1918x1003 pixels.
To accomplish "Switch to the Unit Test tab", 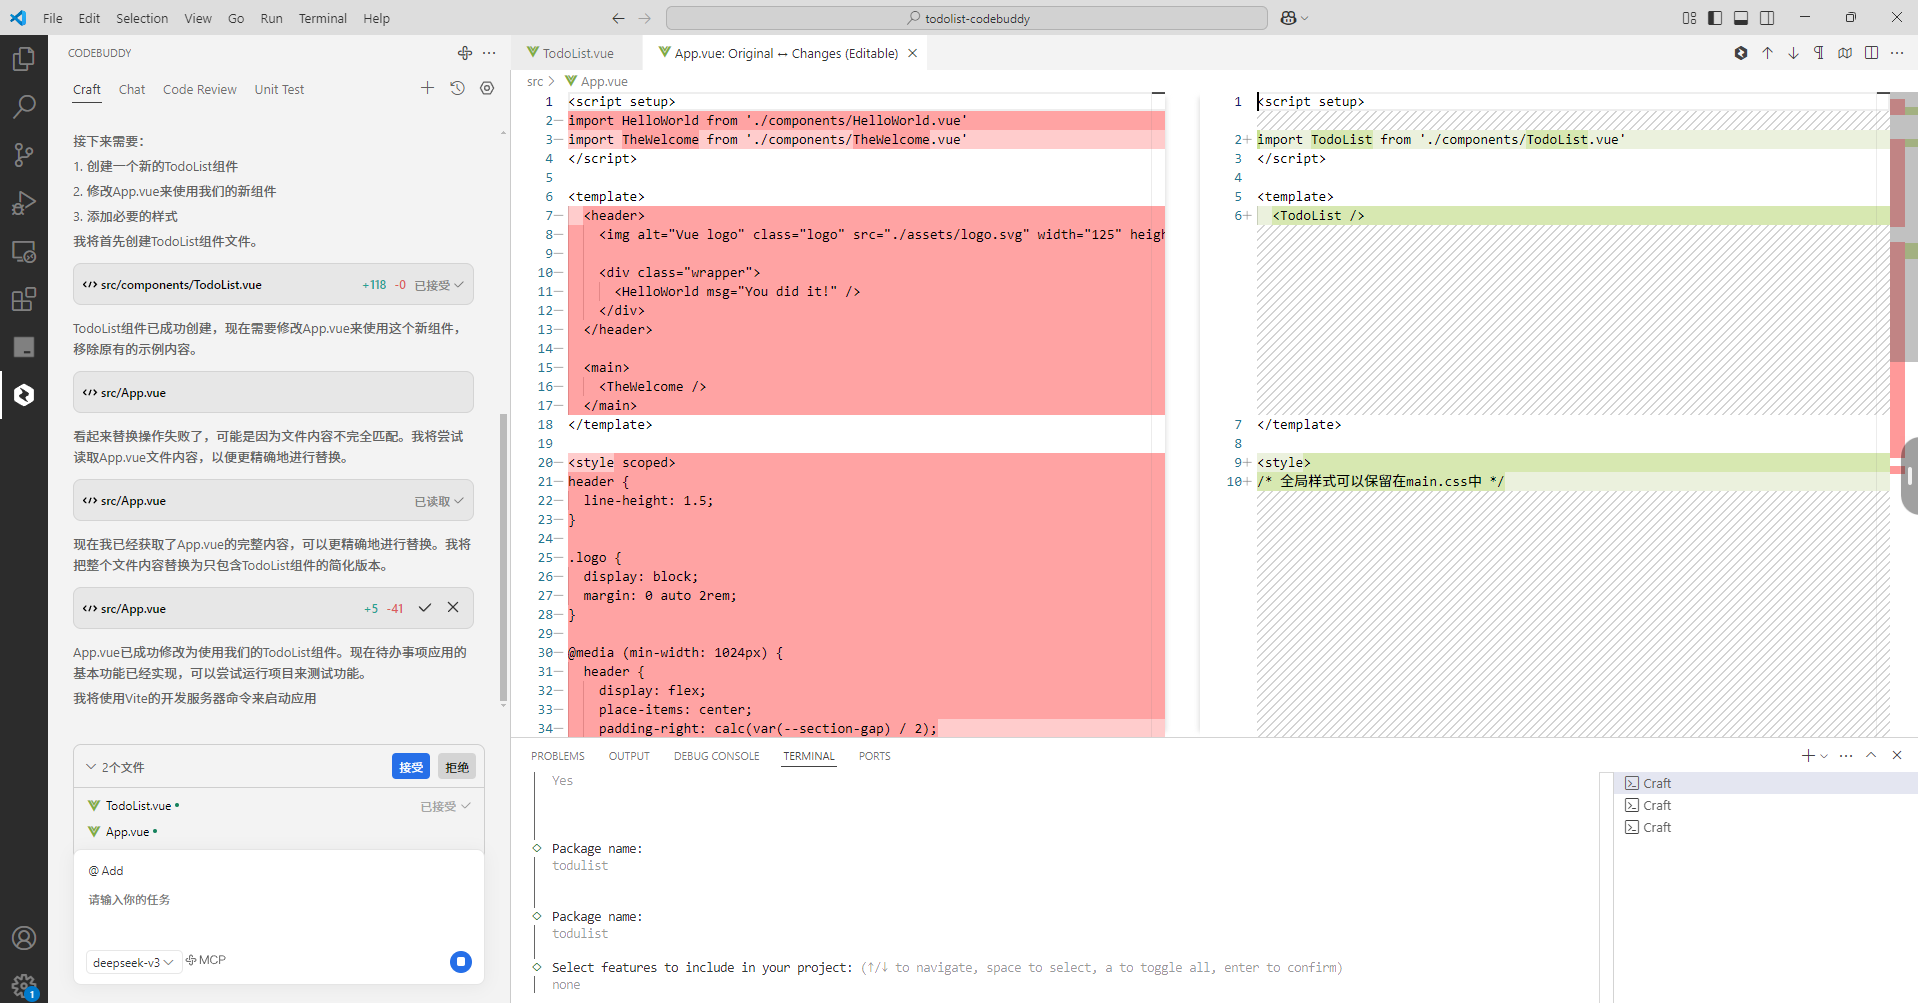I will [x=279, y=89].
